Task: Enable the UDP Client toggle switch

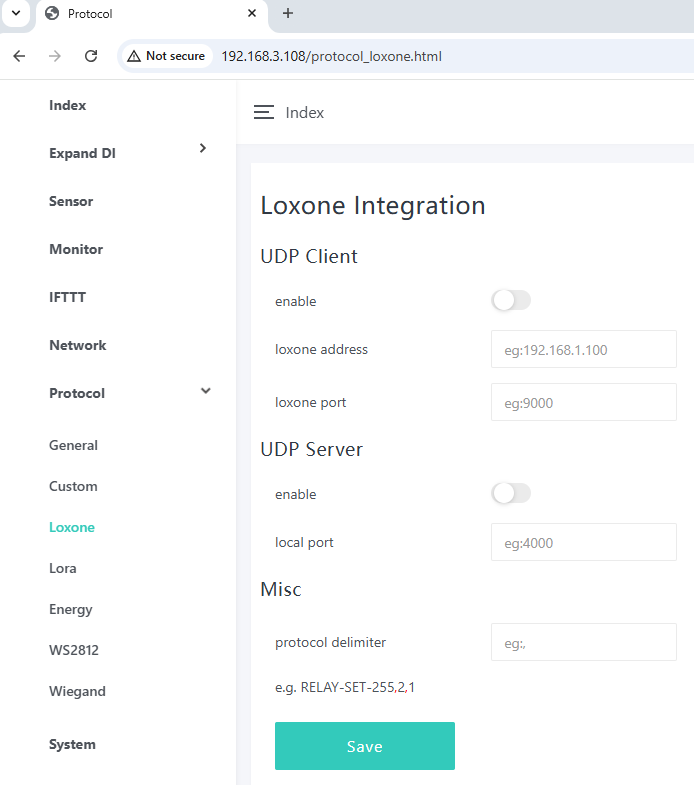Action: coord(511,300)
